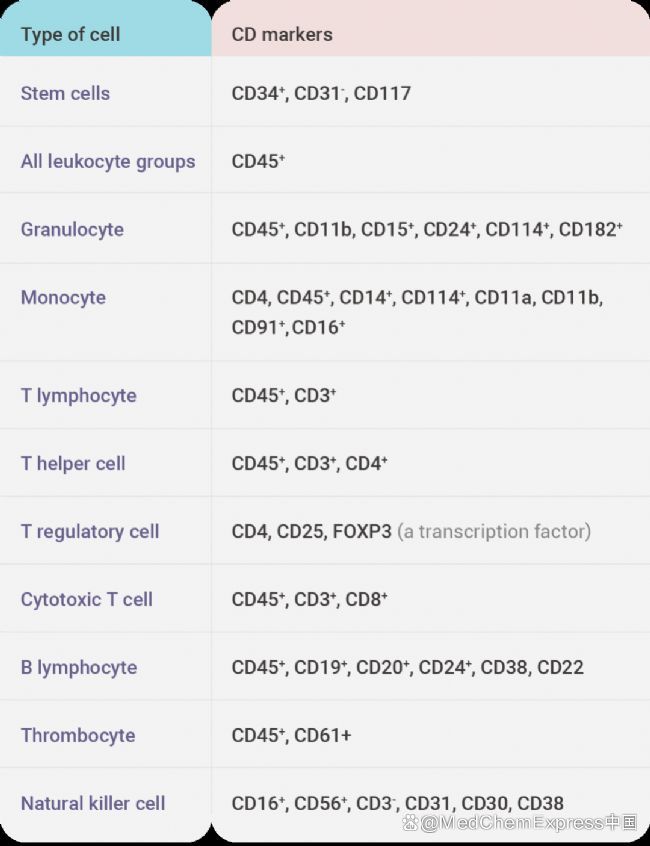650x846 pixels.
Task: Click the 'T helper cell' label
Action: (73, 463)
